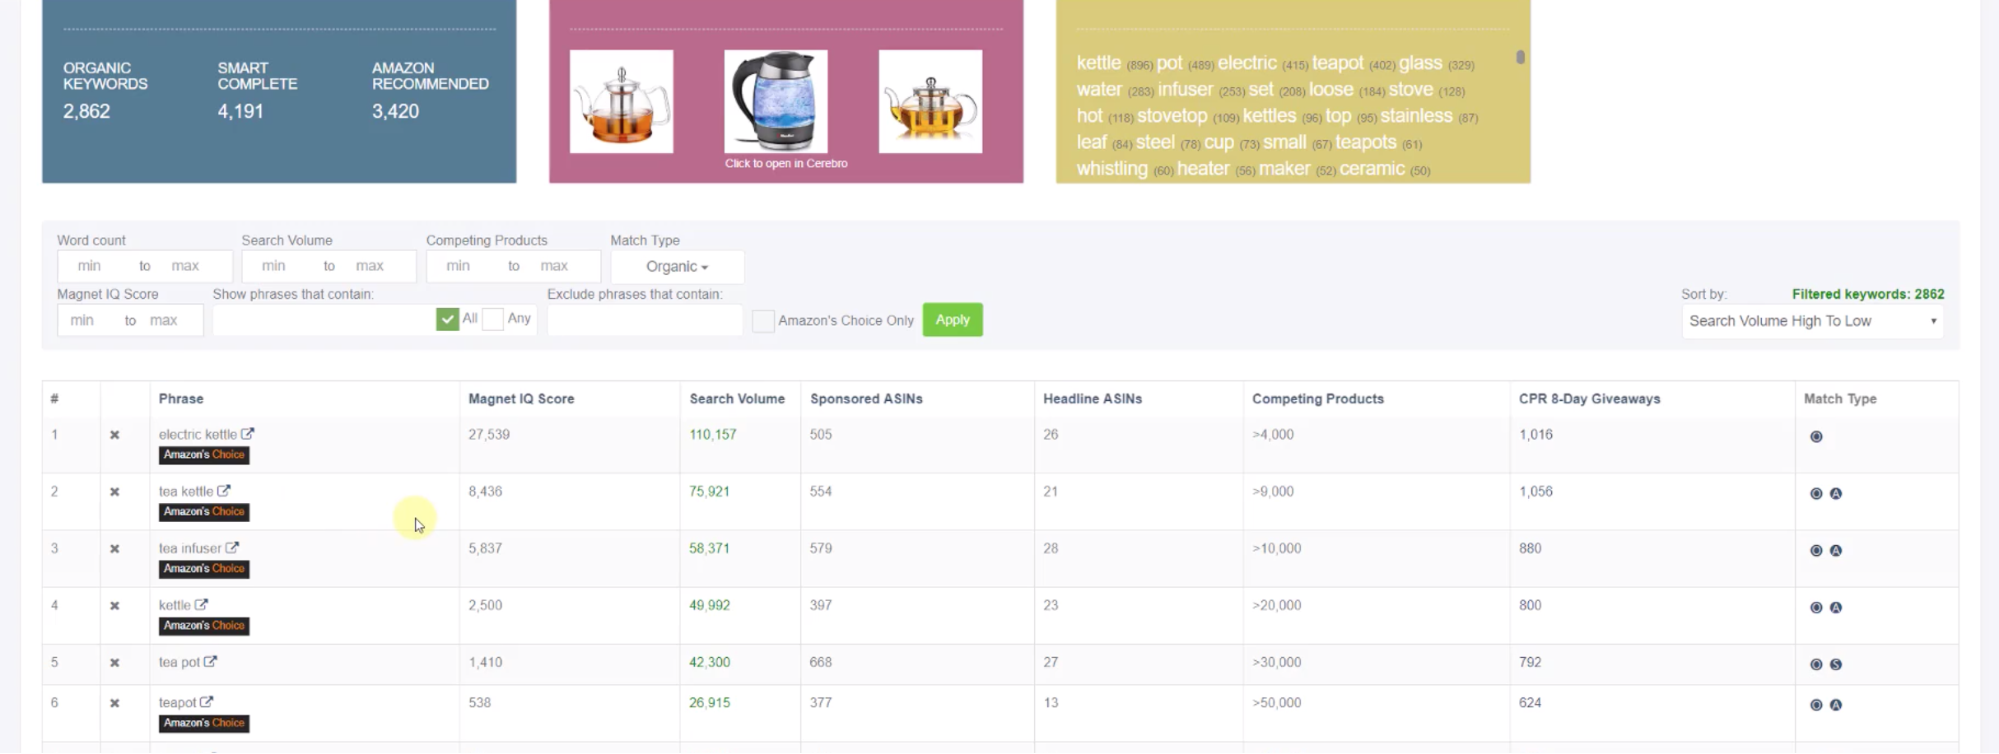1999x754 pixels.
Task: Select 'kettle' in the word cloud
Action: [x=1098, y=63]
